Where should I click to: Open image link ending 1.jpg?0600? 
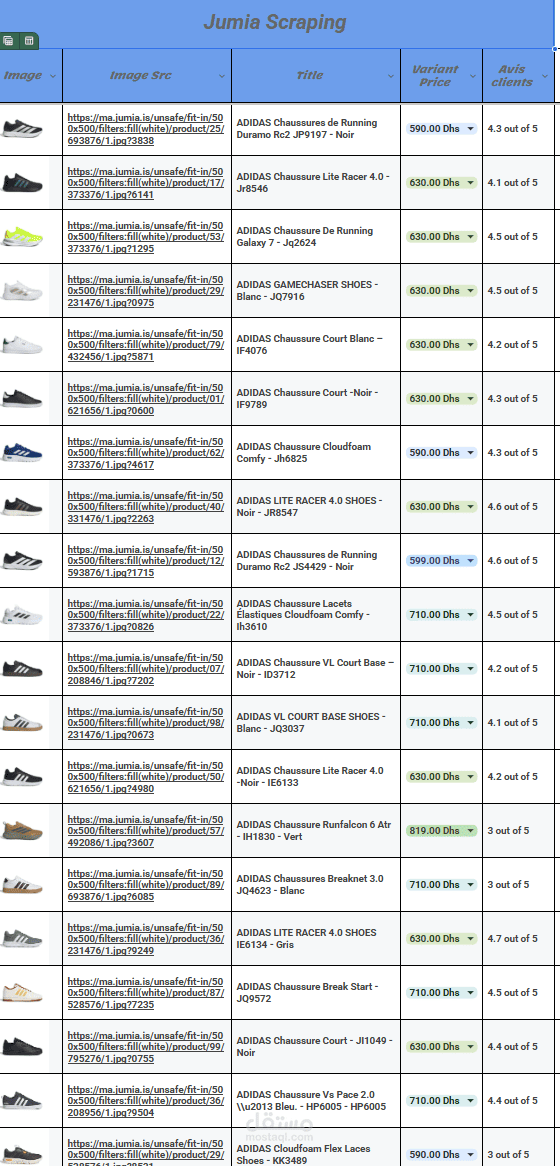click(146, 399)
